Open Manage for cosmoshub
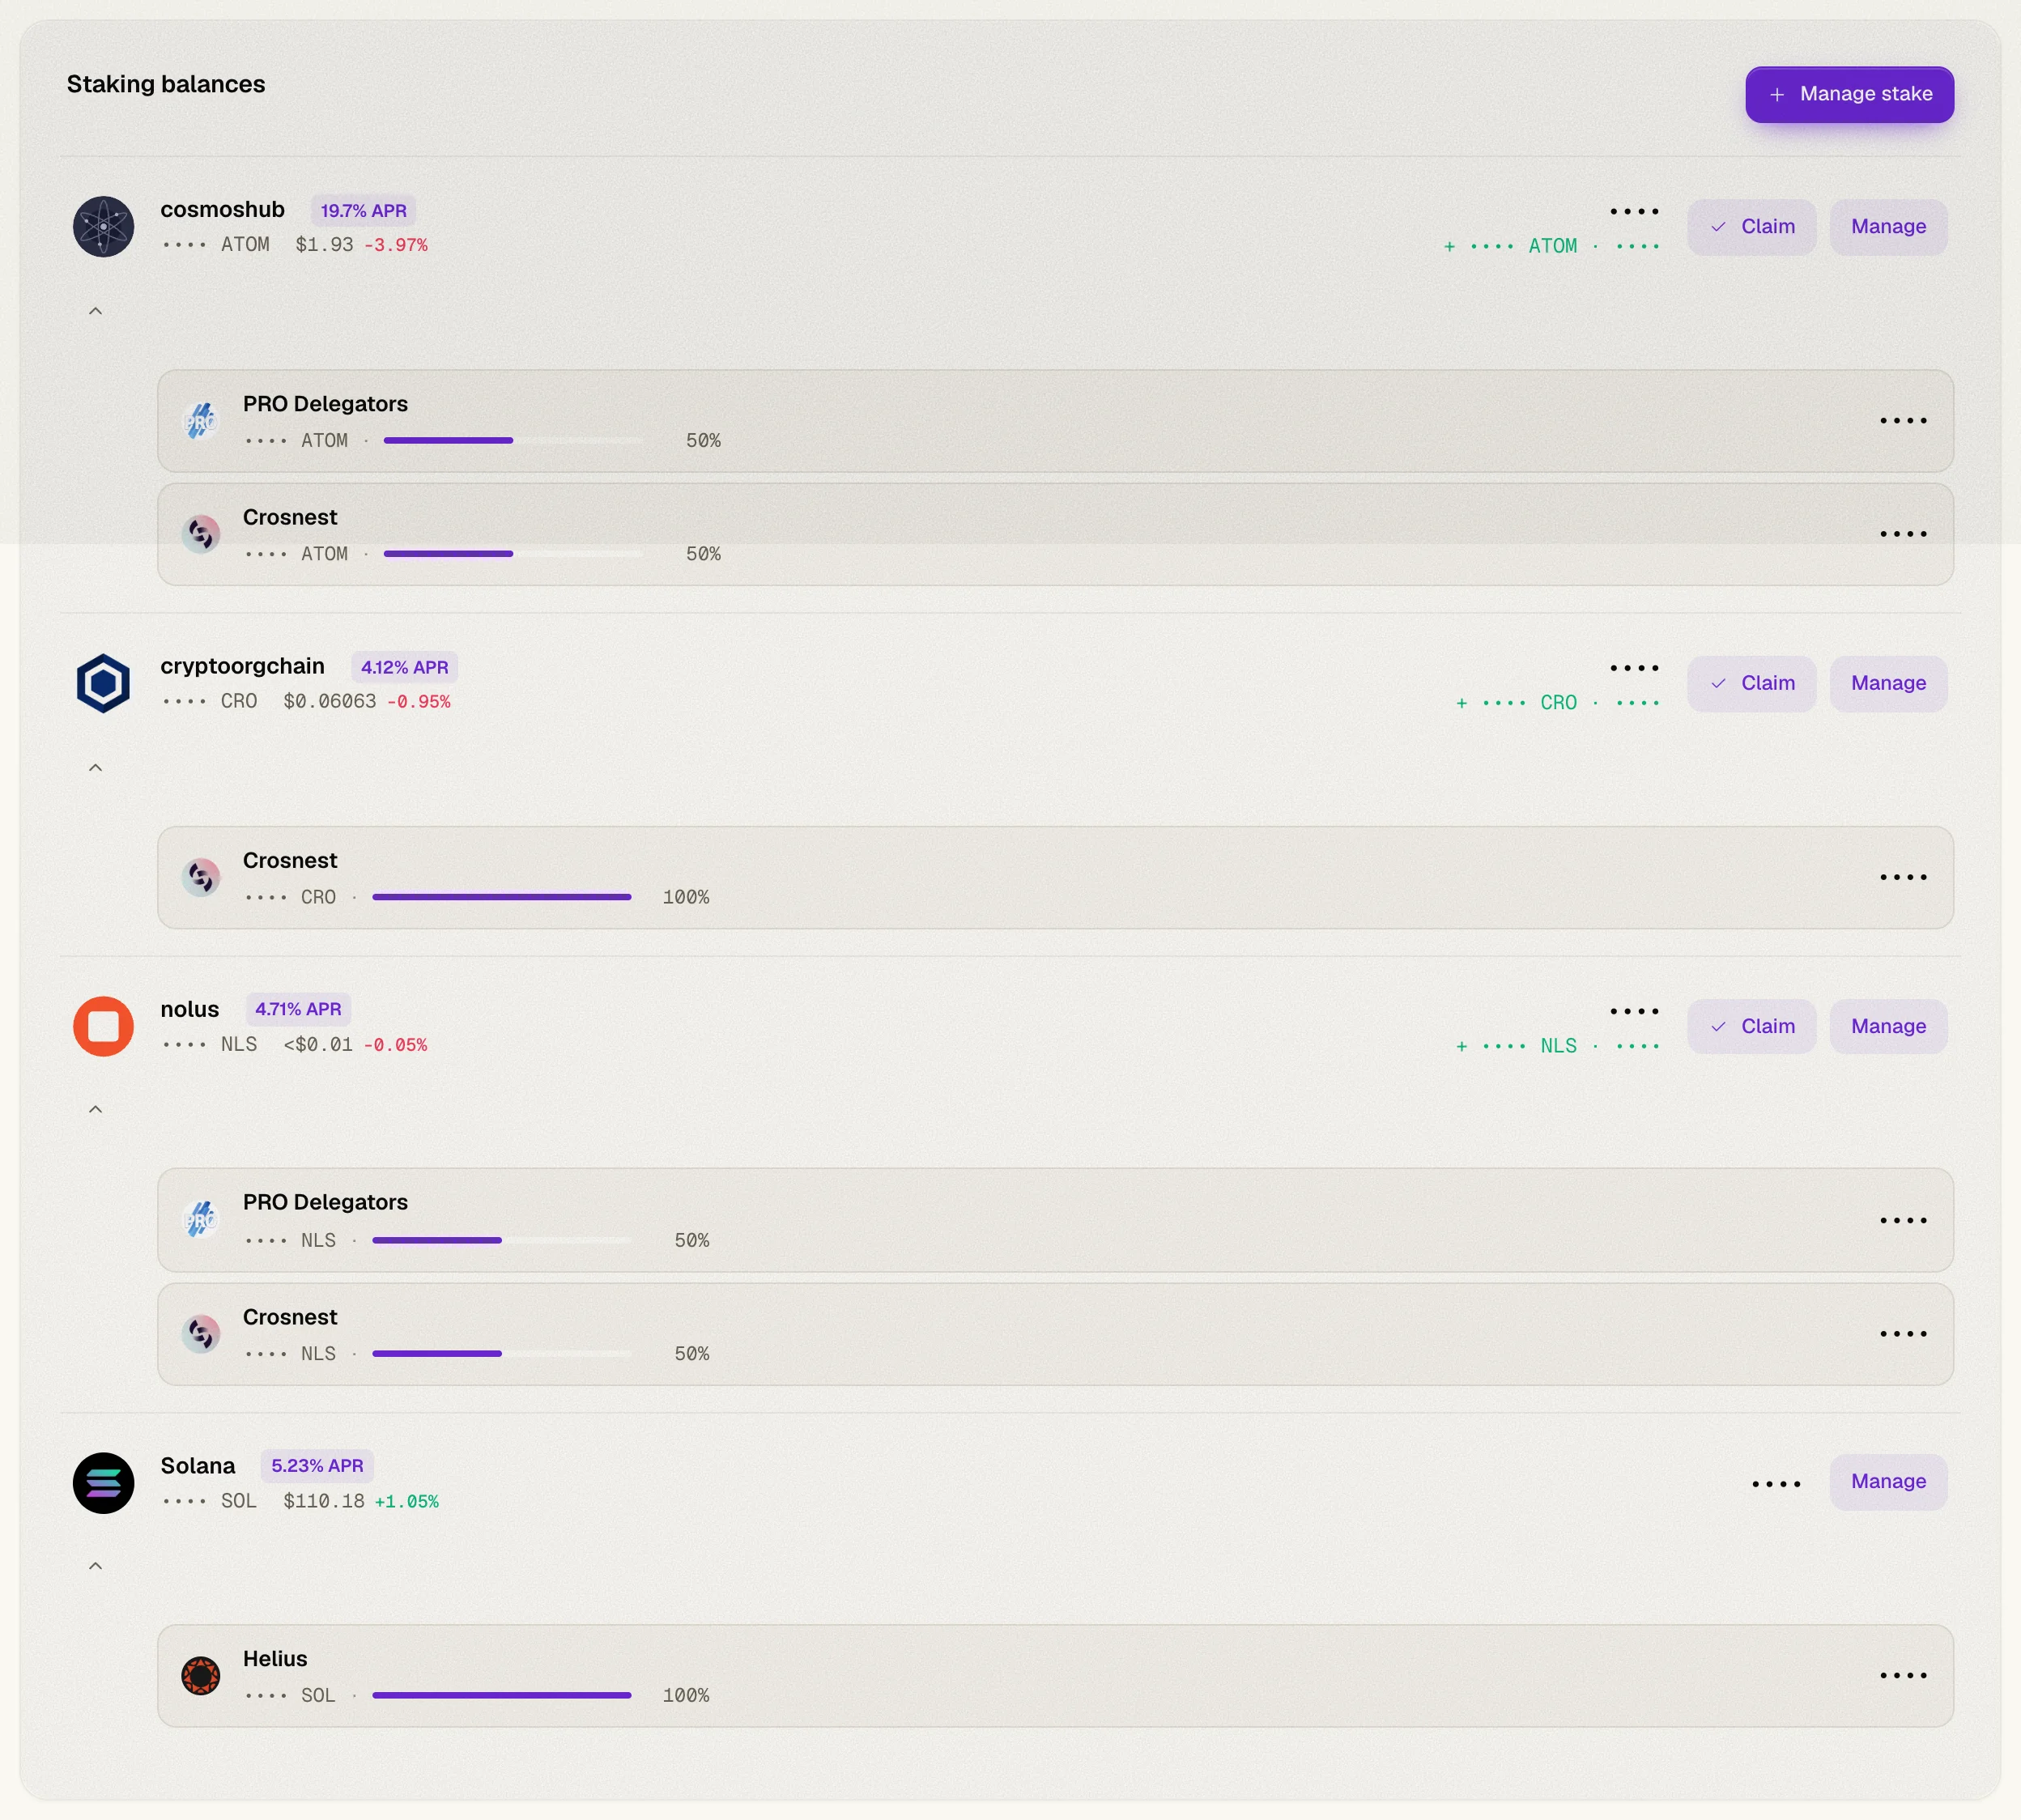 (x=1888, y=227)
